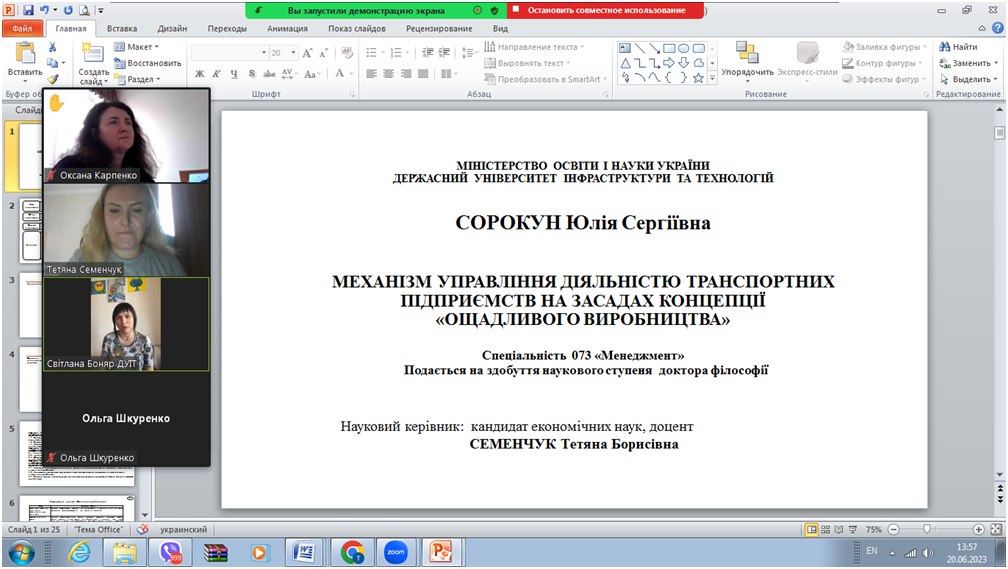Open the PowerPoint help question mark

(x=997, y=28)
